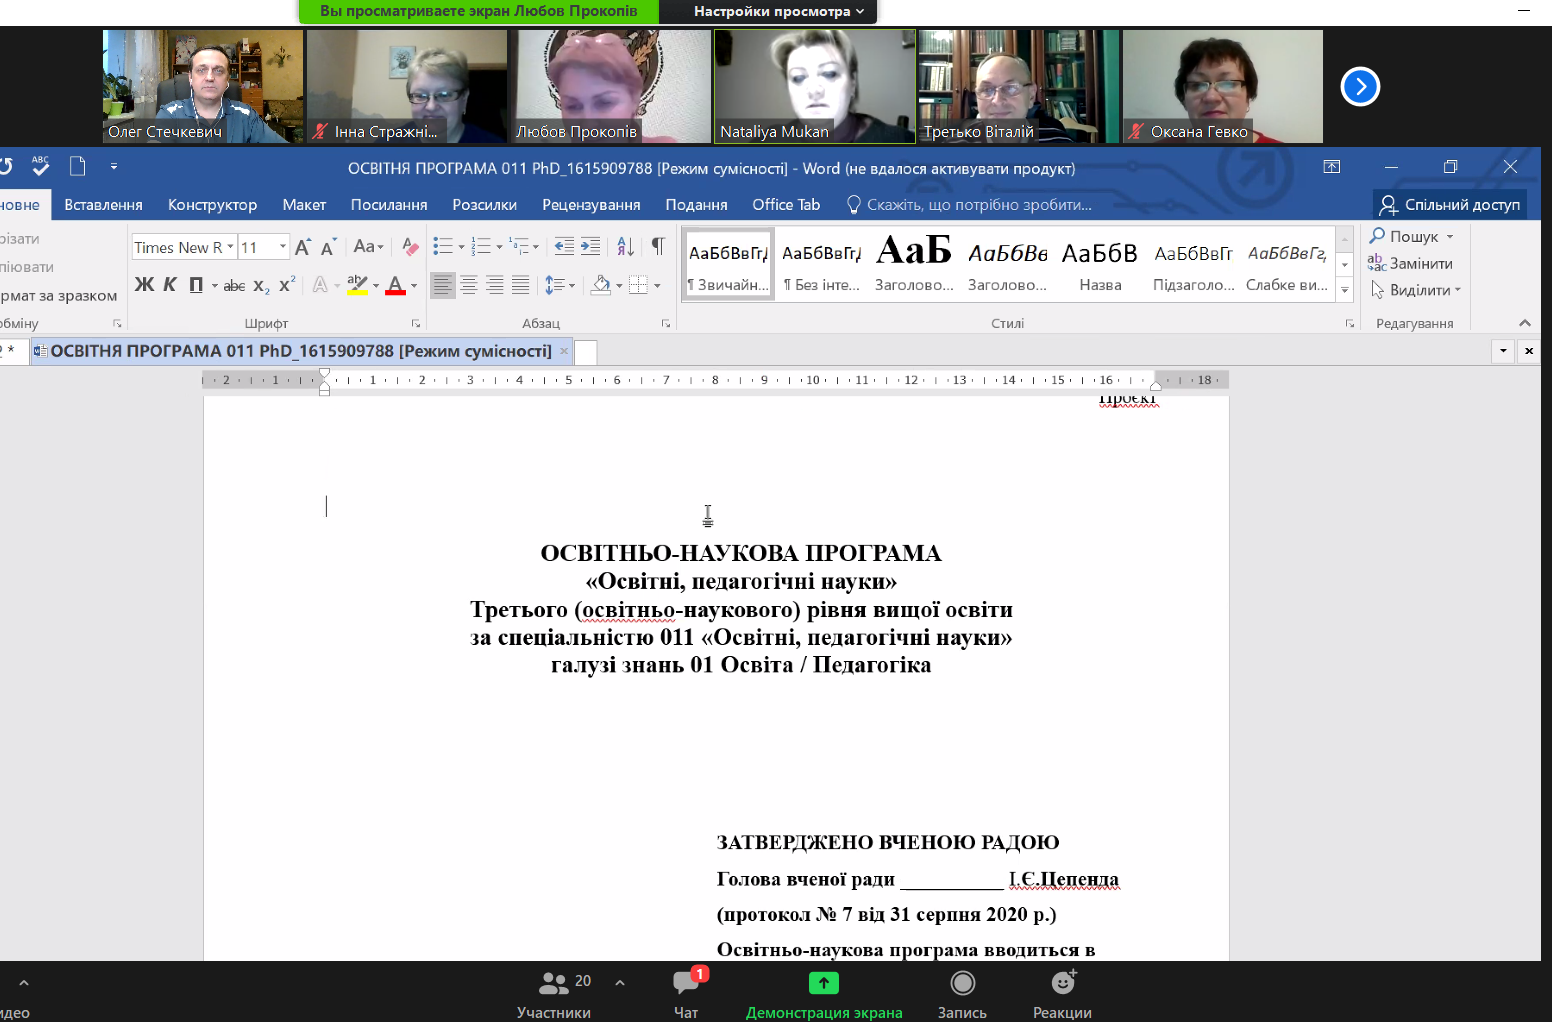Open Zoom reactions smiley icon
Viewport: 1552px width, 1022px height.
(x=1062, y=993)
